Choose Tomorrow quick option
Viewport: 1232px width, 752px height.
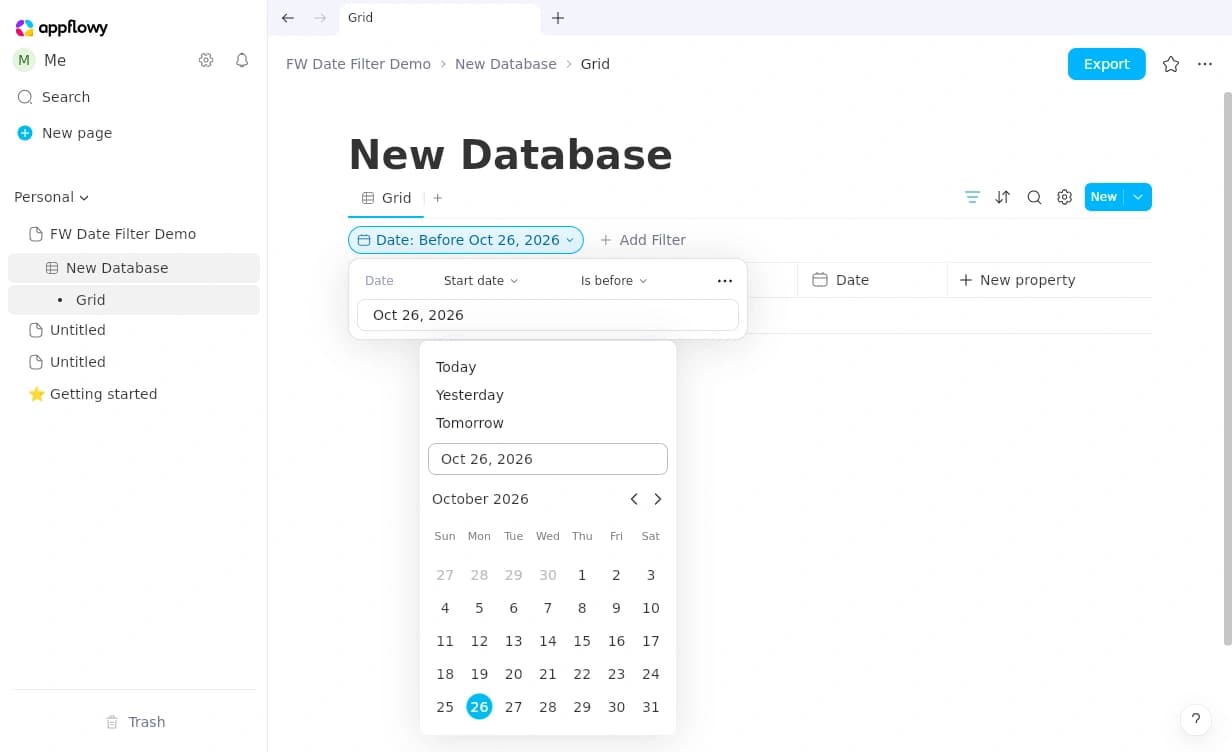(x=548, y=423)
